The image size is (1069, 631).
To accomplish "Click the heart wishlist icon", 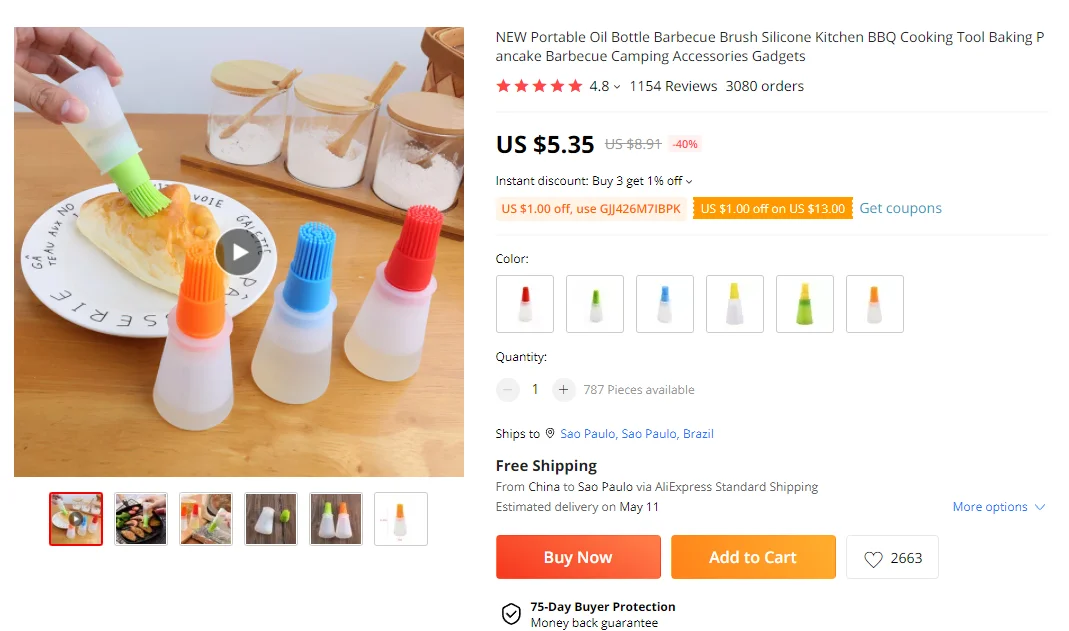I will pyautogui.click(x=873, y=559).
